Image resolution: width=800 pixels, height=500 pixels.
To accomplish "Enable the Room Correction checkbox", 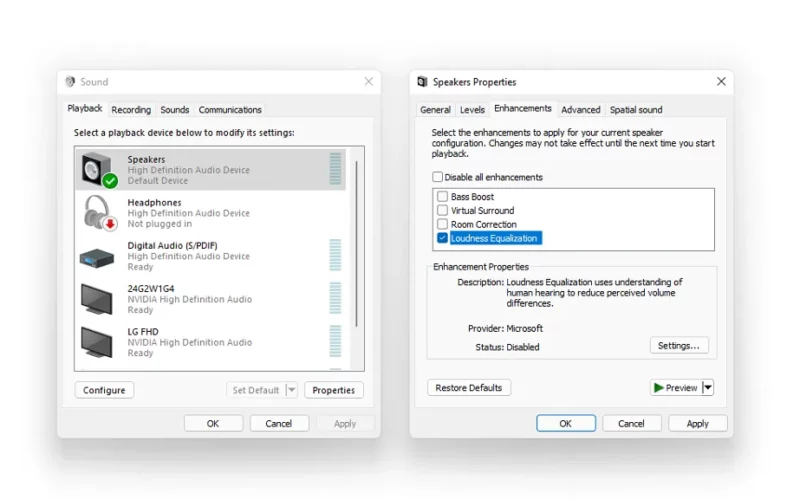I will tap(442, 224).
